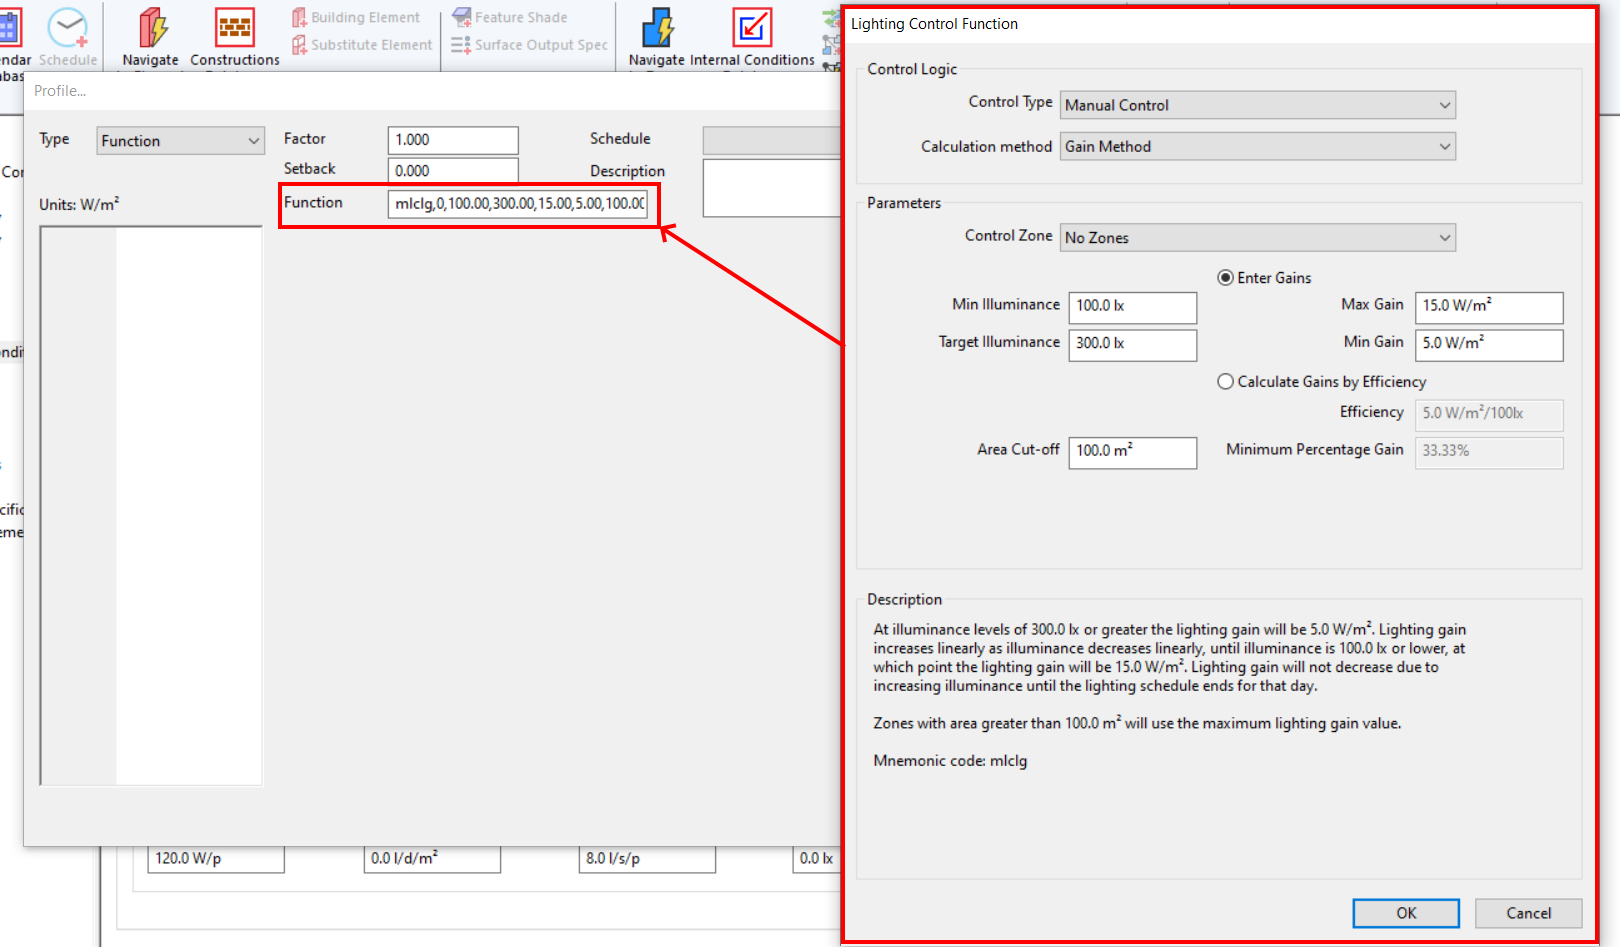Click the Min Illuminance field
1620x947 pixels.
coord(1132,307)
